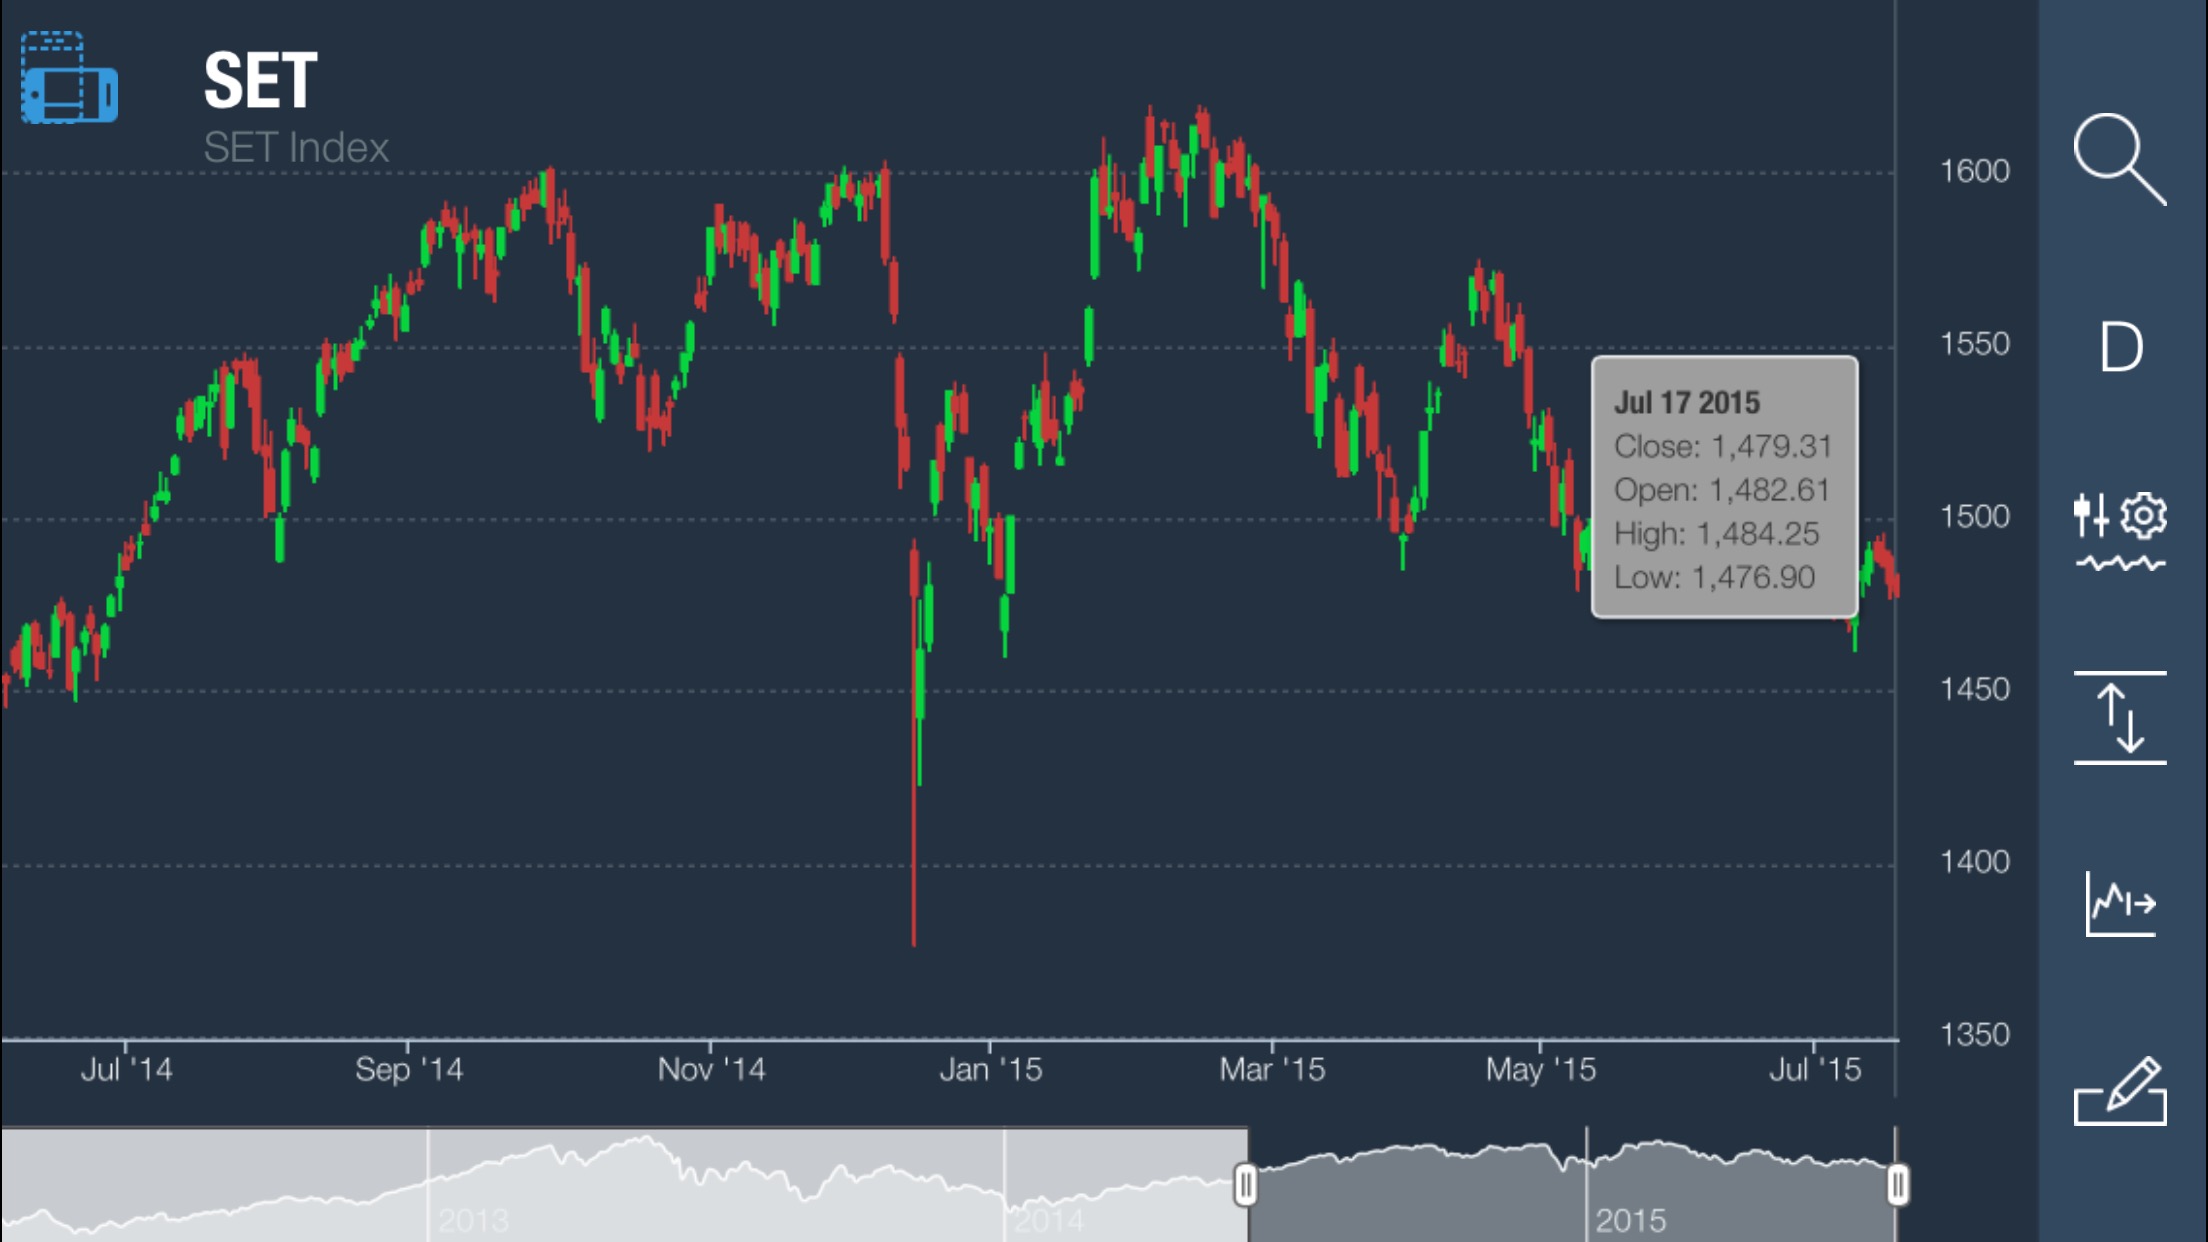Select the SET symbol title
Screen dimensions: 2208x1242
tap(260, 81)
